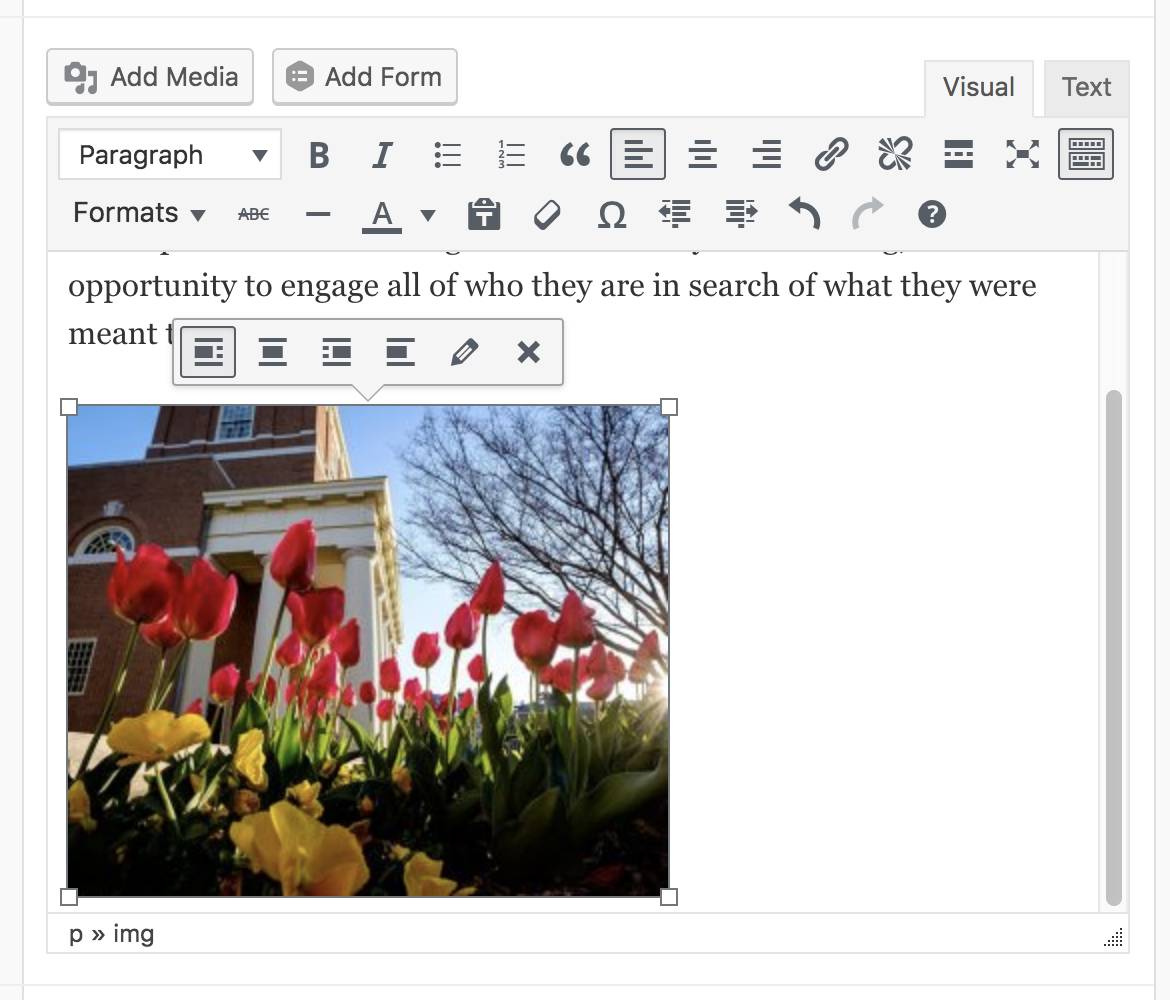The height and width of the screenshot is (1000, 1170).
Task: Align image center in image toolbar
Action: 272,351
